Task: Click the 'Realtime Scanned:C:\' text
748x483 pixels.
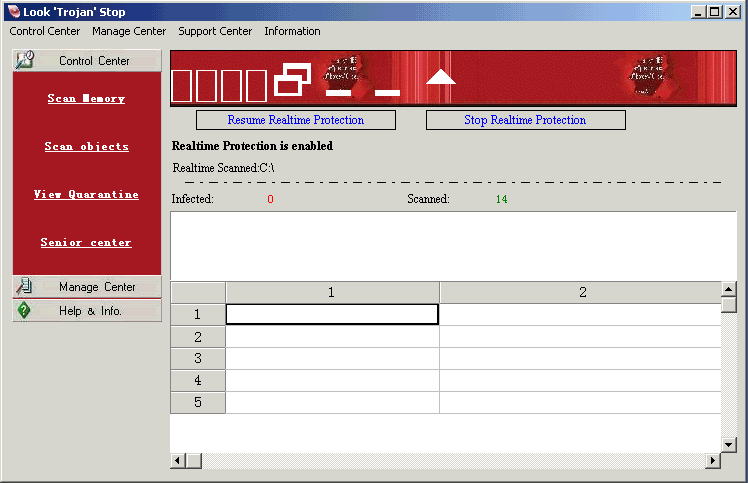Action: pyautogui.click(x=223, y=168)
